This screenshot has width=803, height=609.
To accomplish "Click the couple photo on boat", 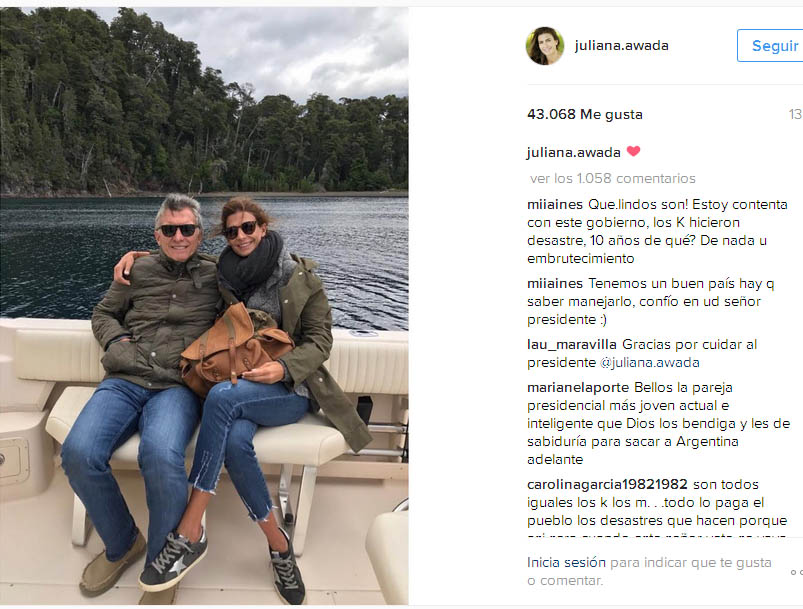I will click(x=204, y=306).
